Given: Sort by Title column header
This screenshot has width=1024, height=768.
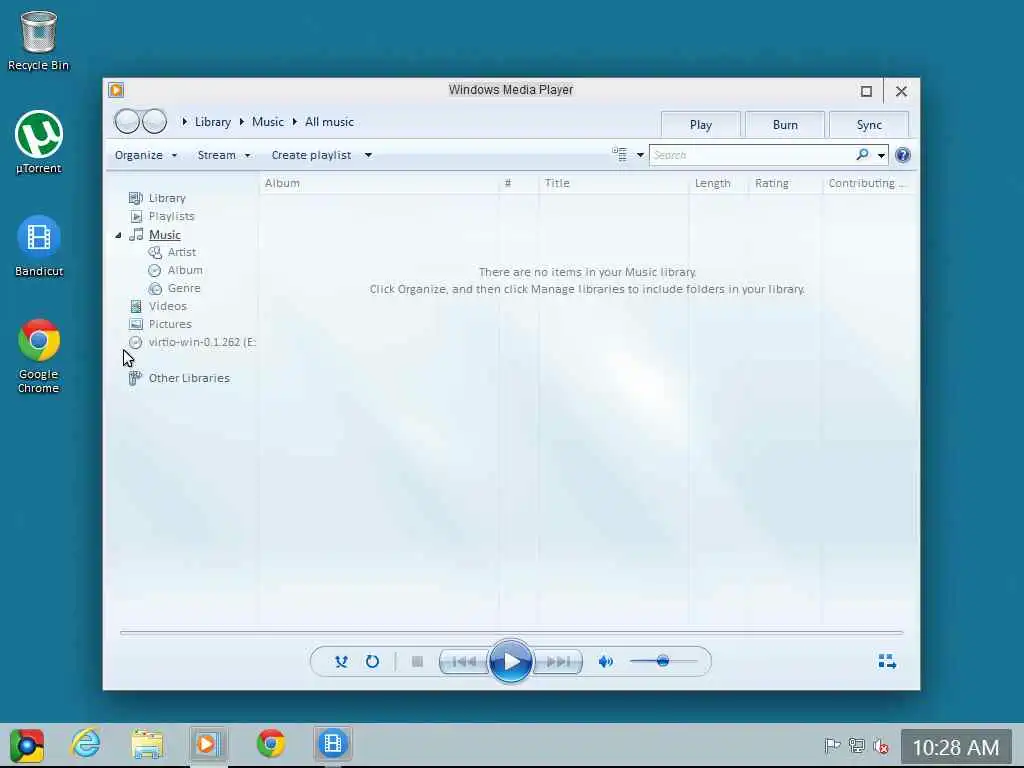Looking at the screenshot, I should [613, 184].
